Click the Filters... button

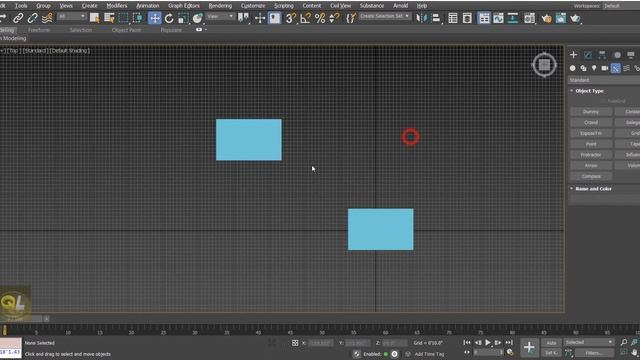(594, 353)
